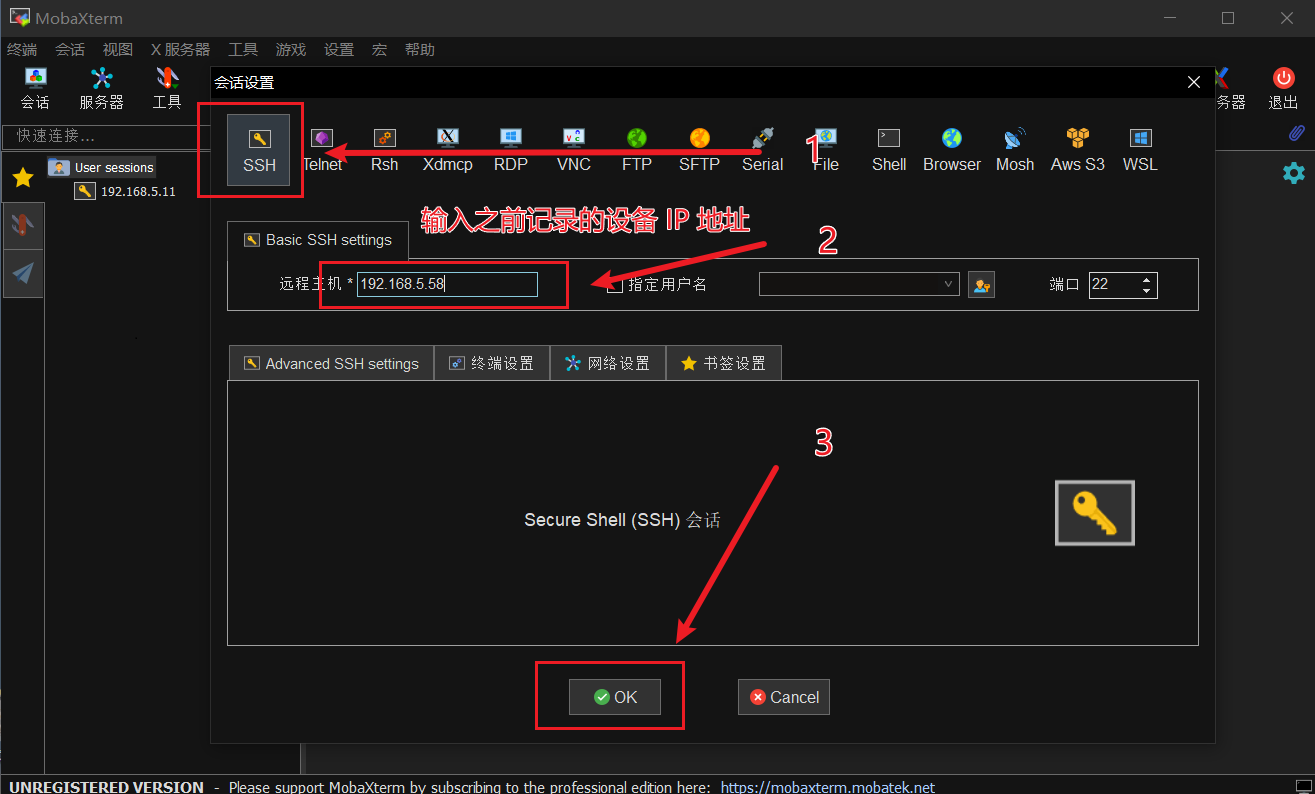Open the 网络设置 tab
This screenshot has width=1315, height=794.
click(607, 364)
